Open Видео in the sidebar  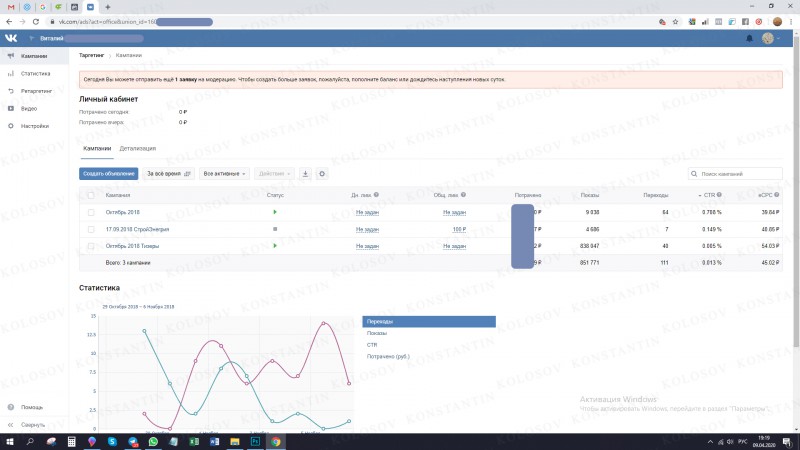point(34,109)
